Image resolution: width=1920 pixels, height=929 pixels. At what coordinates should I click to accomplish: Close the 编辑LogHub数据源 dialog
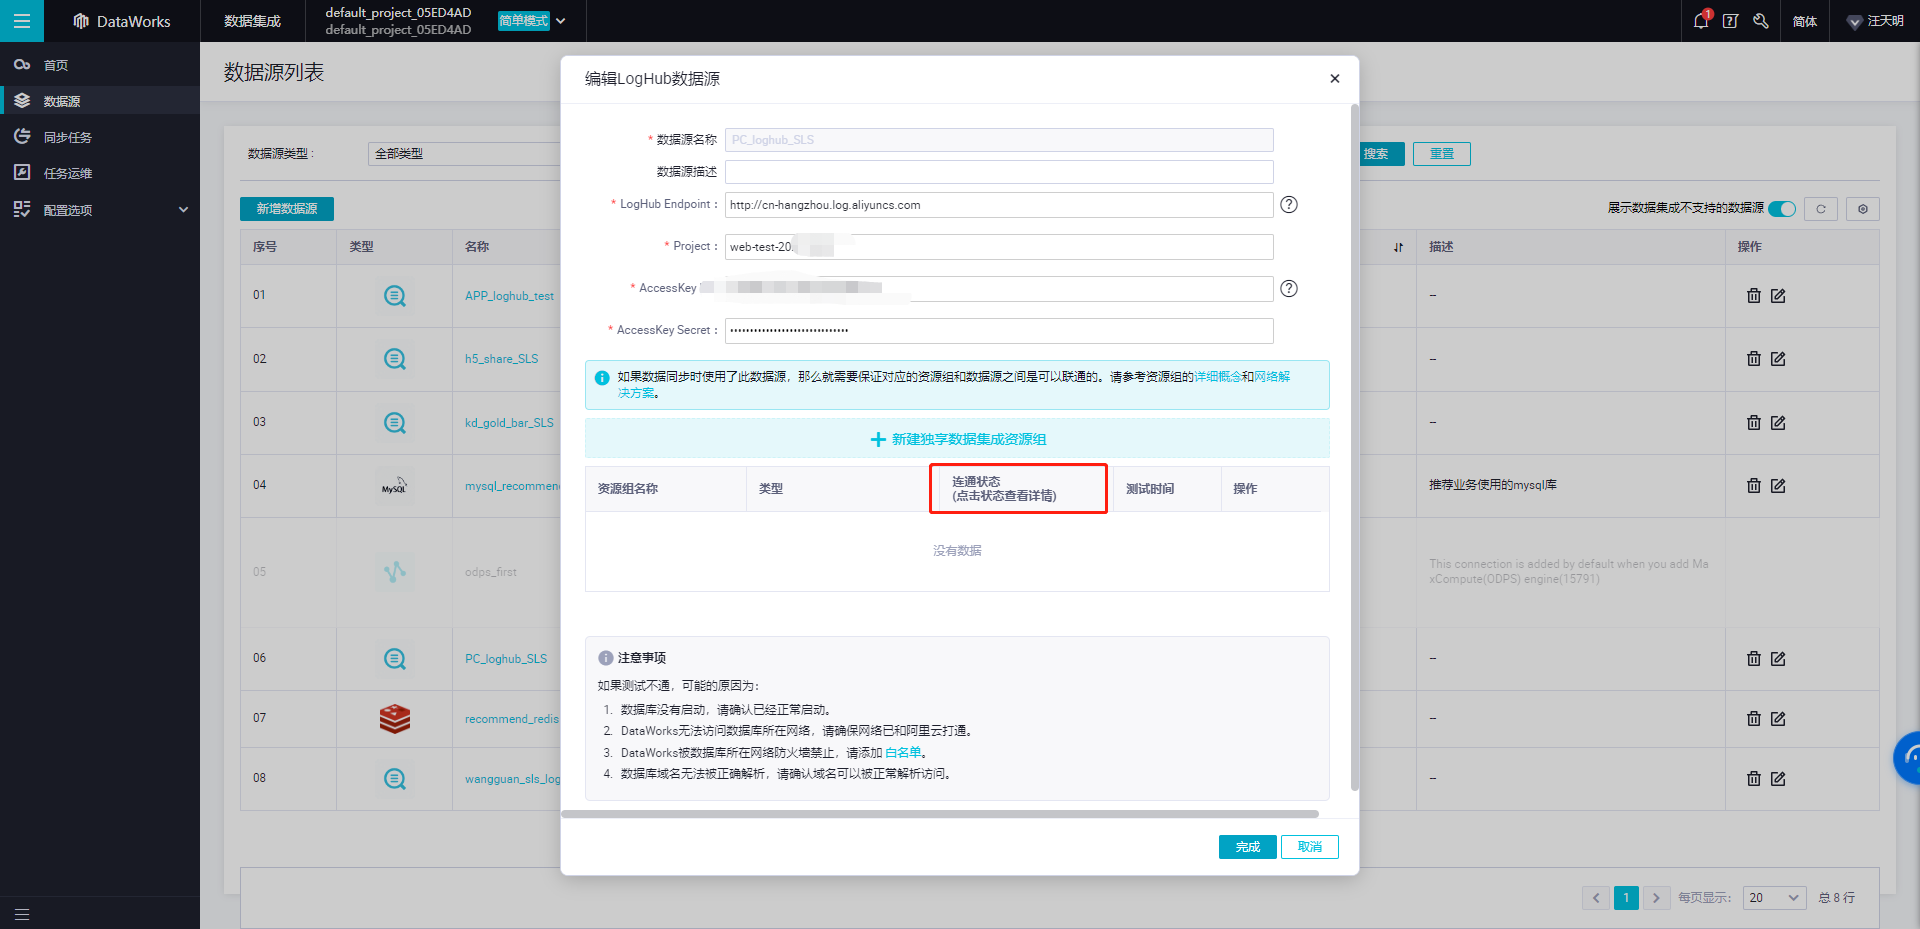click(1334, 78)
